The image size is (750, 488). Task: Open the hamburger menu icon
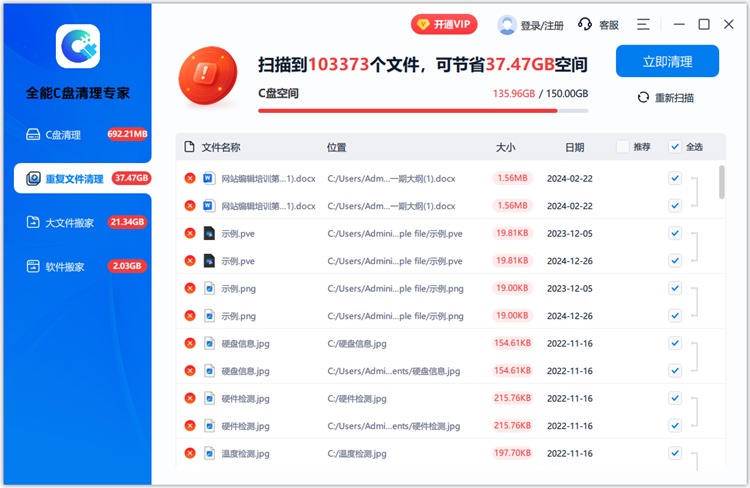[x=643, y=24]
